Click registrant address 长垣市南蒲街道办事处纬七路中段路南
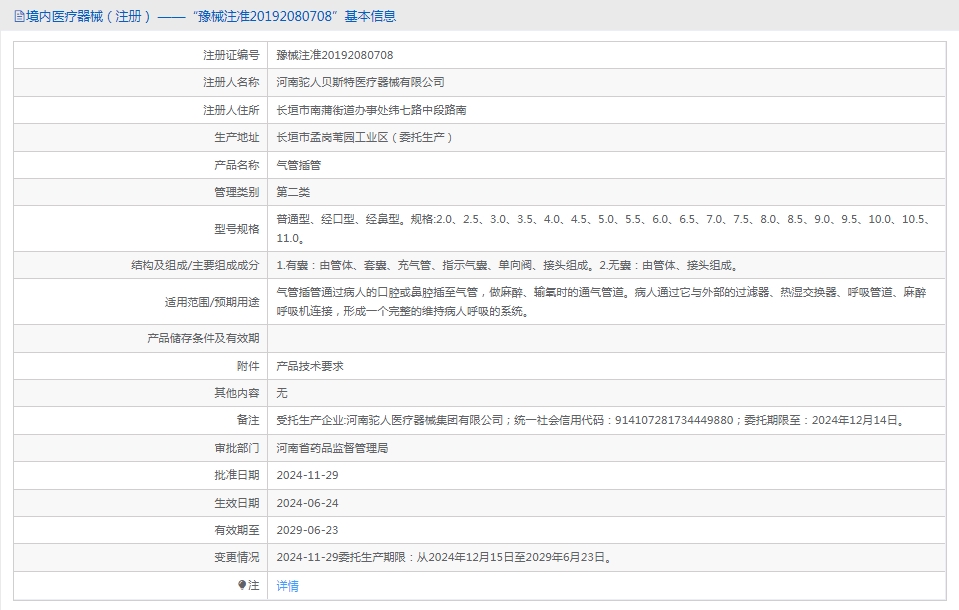 point(371,110)
